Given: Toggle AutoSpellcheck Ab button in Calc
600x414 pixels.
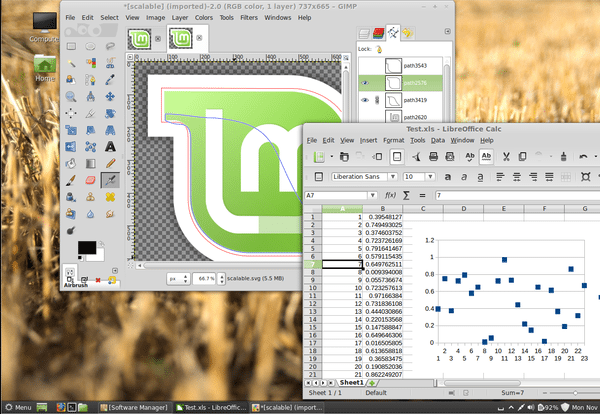Looking at the screenshot, I should coord(486,156).
